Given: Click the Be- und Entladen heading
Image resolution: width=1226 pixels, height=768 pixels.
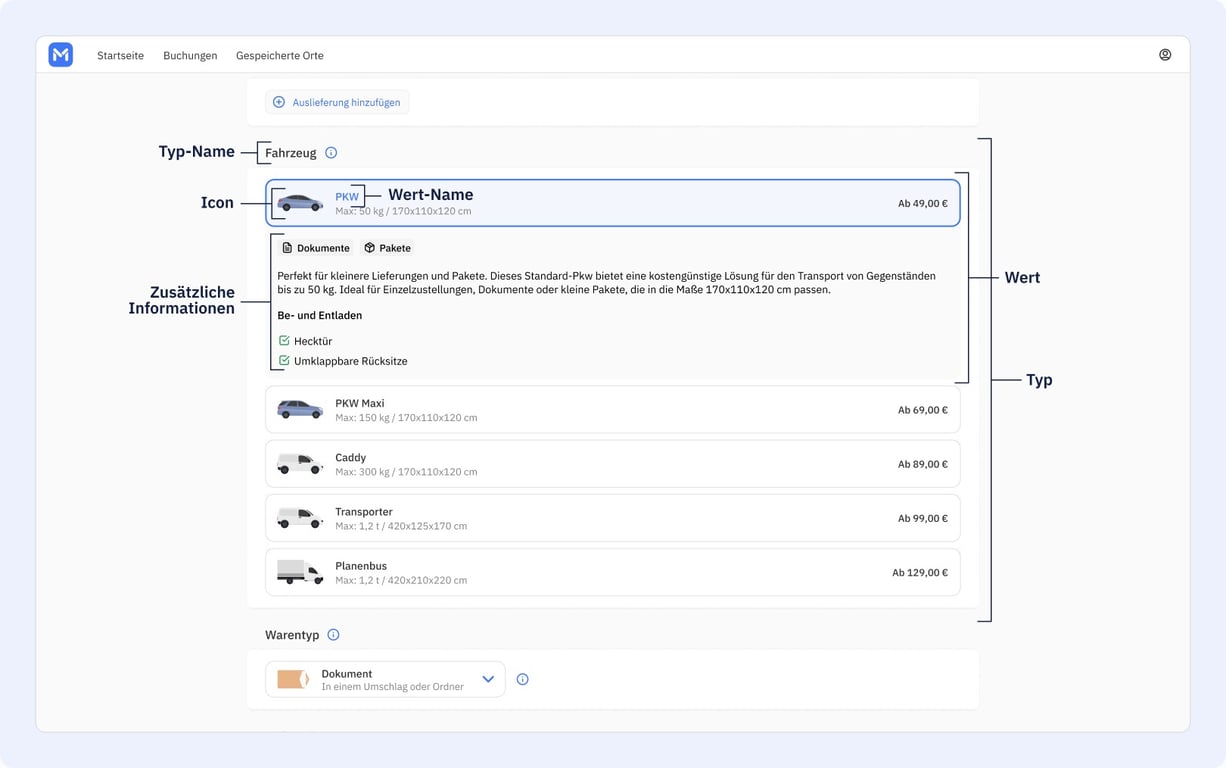Looking at the screenshot, I should [x=320, y=315].
